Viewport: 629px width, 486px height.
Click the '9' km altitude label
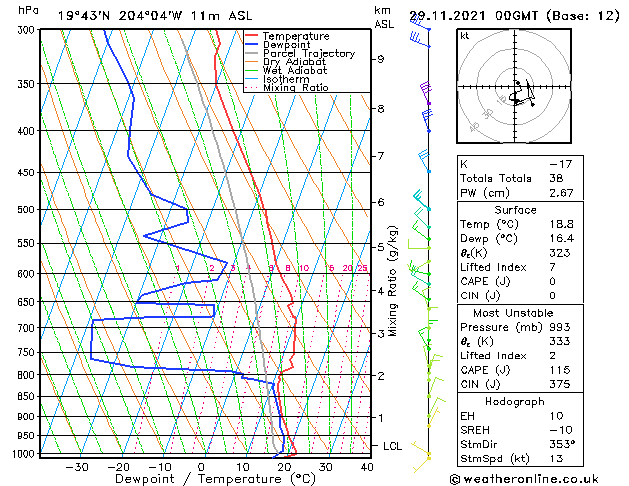click(x=380, y=59)
